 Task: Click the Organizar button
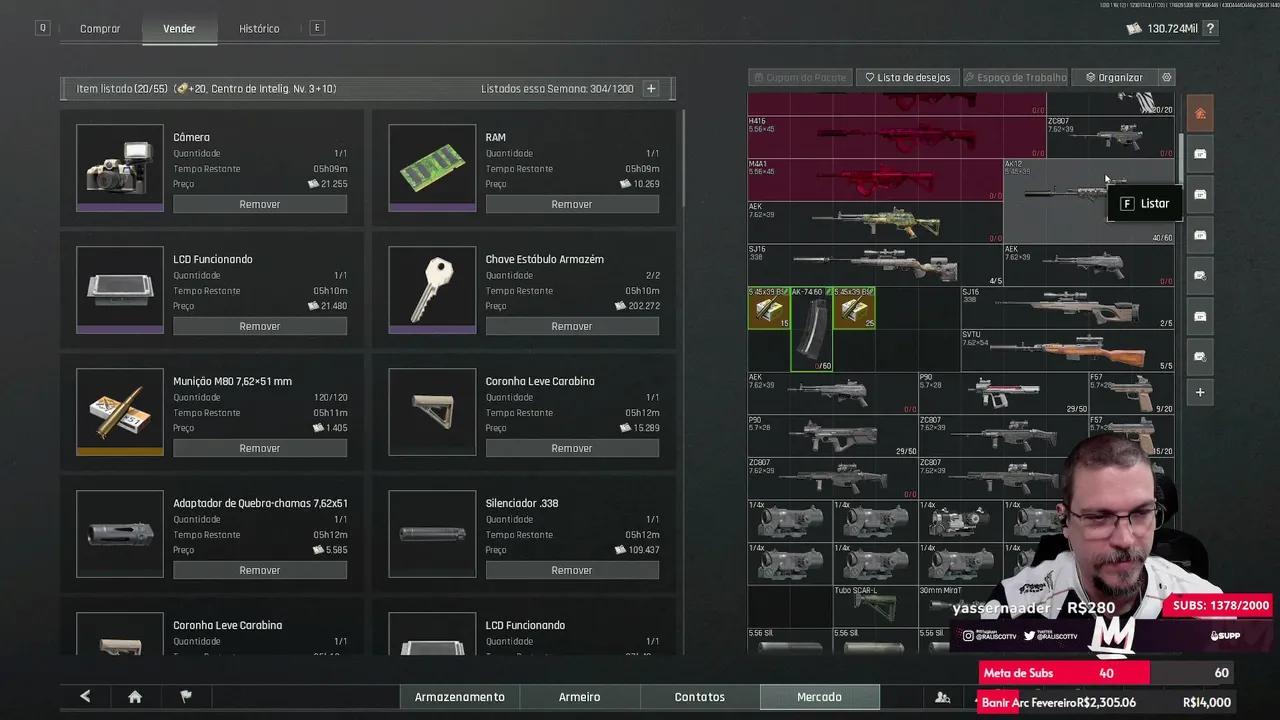point(1114,77)
